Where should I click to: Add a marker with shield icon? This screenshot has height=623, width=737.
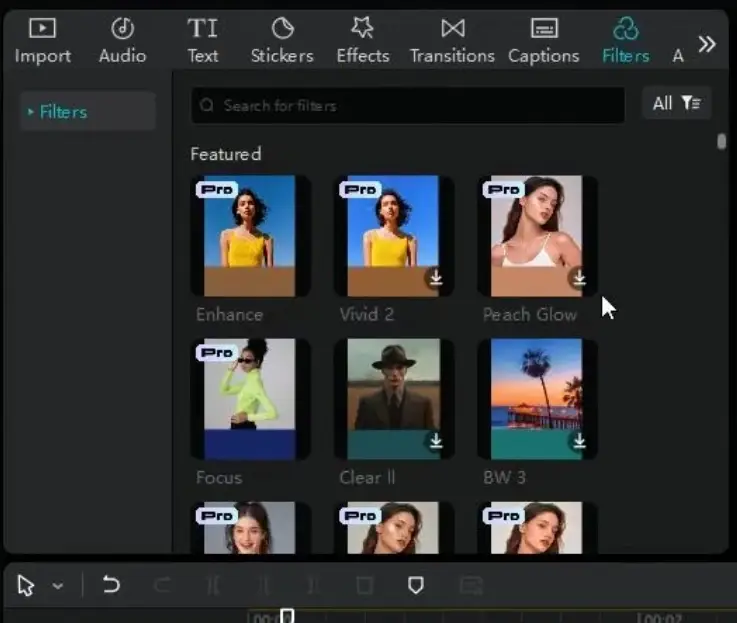[416, 585]
